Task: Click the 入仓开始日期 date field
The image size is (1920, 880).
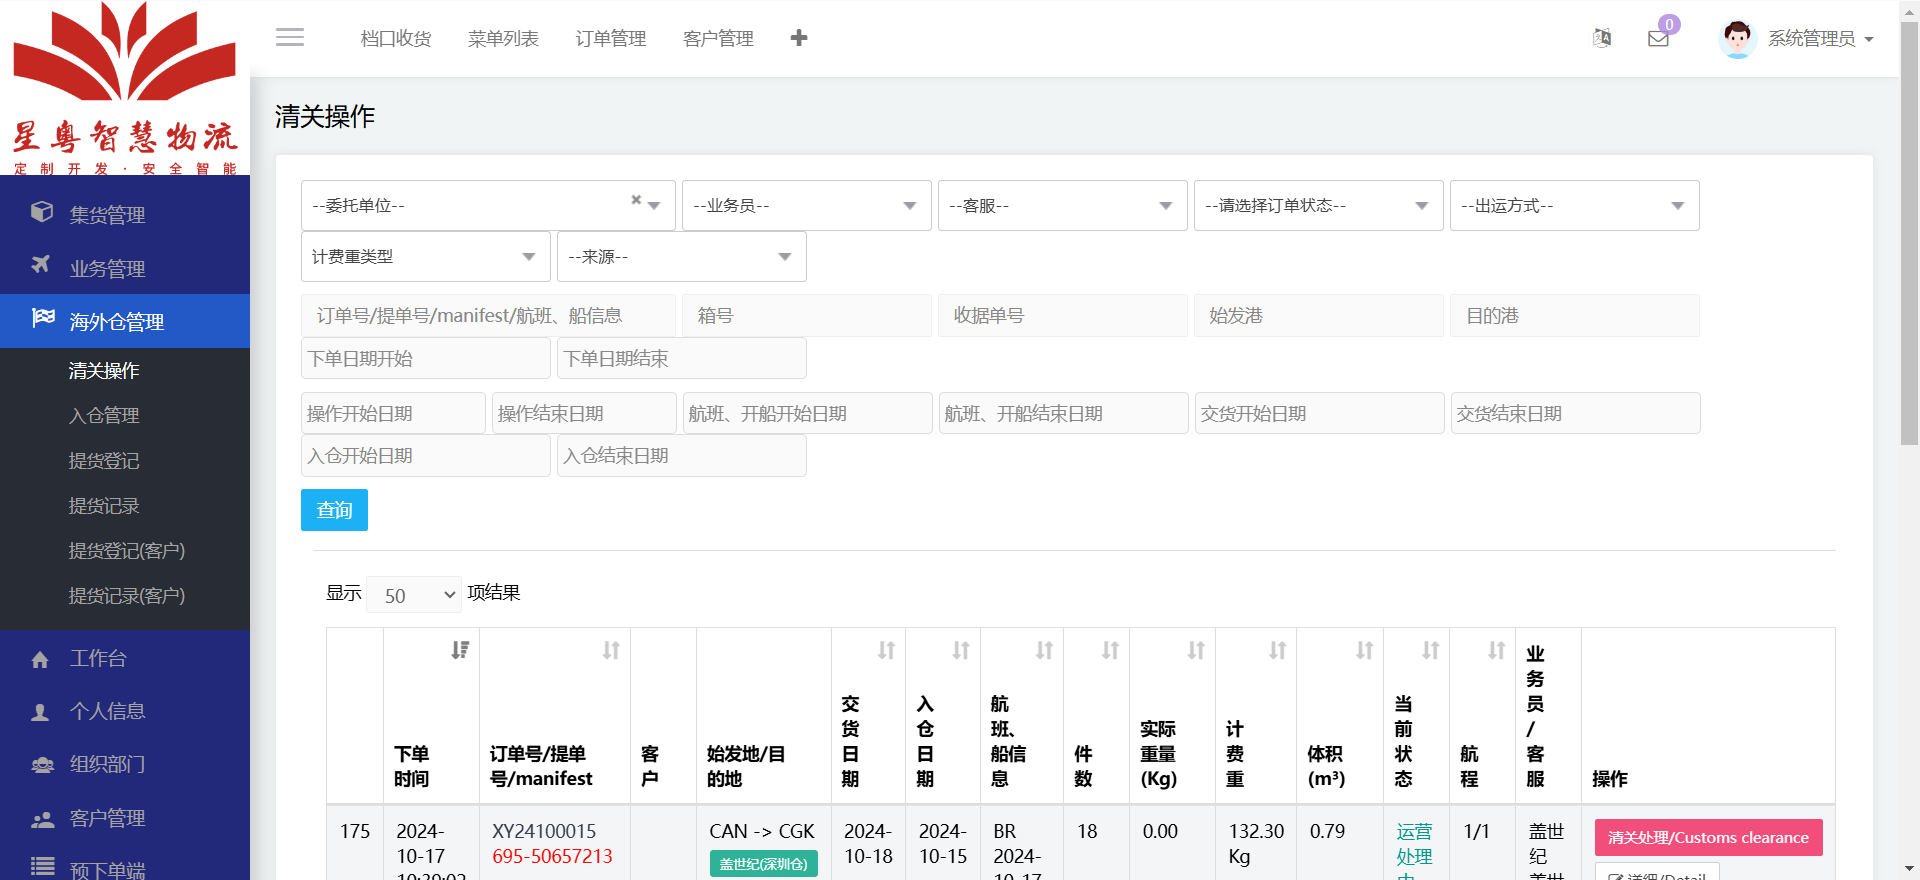Action: (x=426, y=456)
